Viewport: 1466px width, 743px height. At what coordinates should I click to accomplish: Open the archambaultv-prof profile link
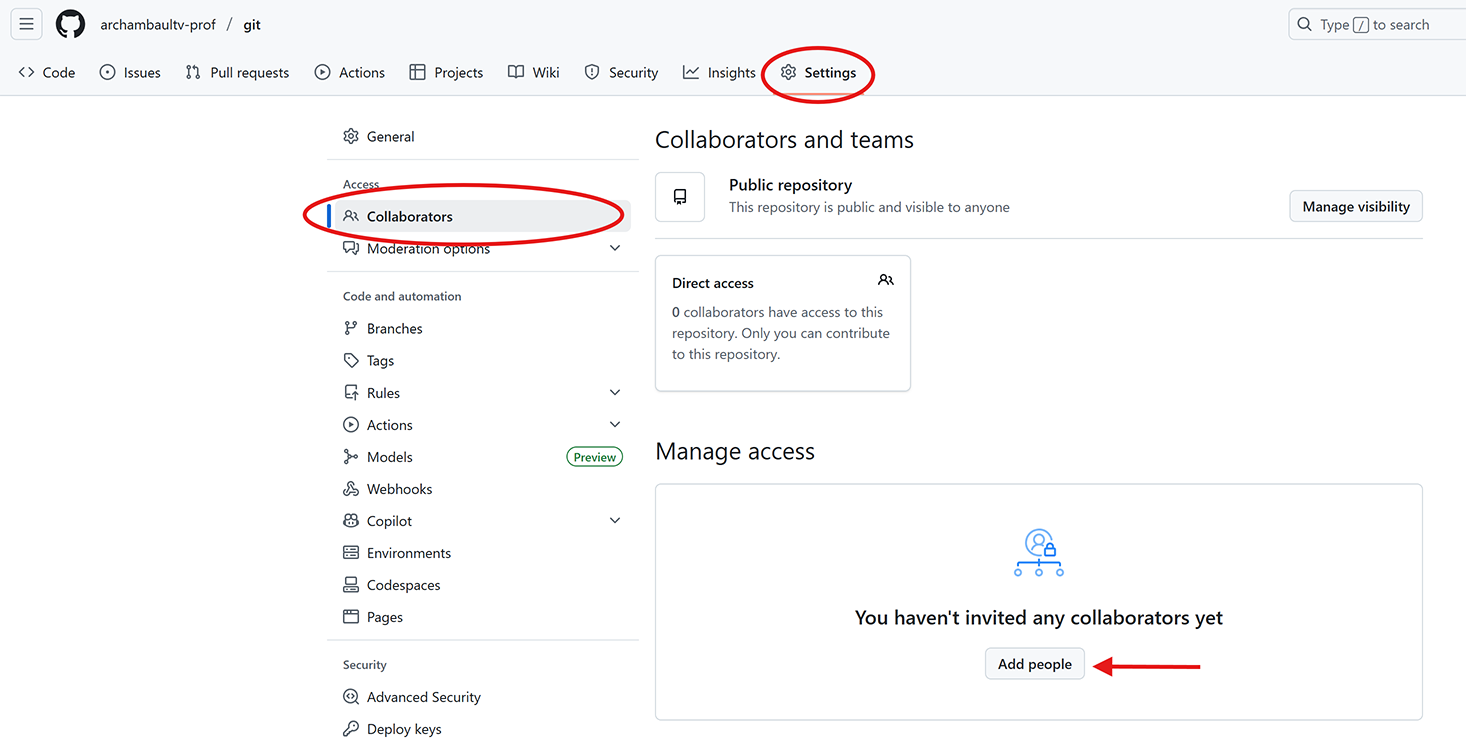click(x=158, y=25)
